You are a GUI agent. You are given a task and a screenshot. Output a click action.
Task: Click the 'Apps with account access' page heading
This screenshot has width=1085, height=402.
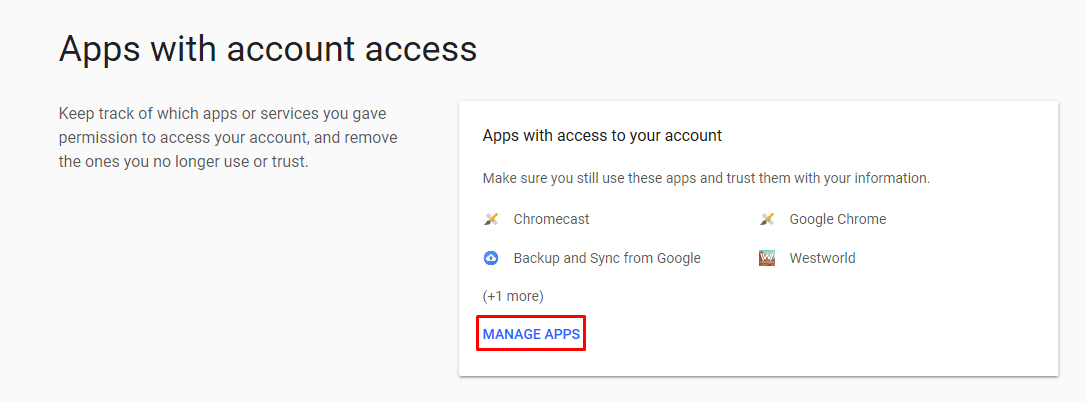tap(268, 49)
